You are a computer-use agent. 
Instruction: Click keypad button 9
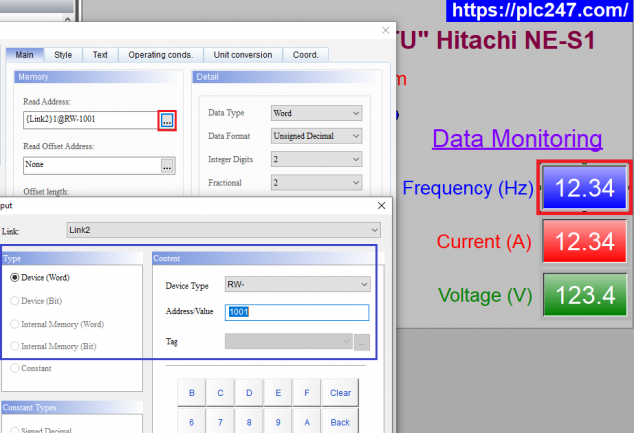point(278,421)
